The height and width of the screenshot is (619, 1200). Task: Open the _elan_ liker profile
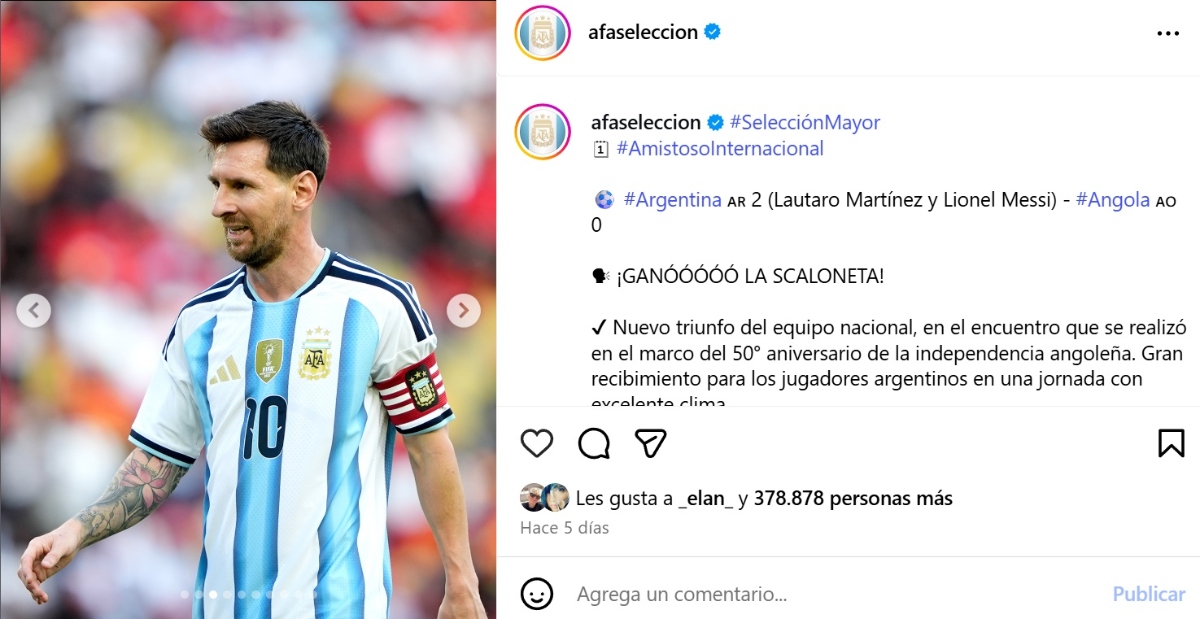point(705,498)
